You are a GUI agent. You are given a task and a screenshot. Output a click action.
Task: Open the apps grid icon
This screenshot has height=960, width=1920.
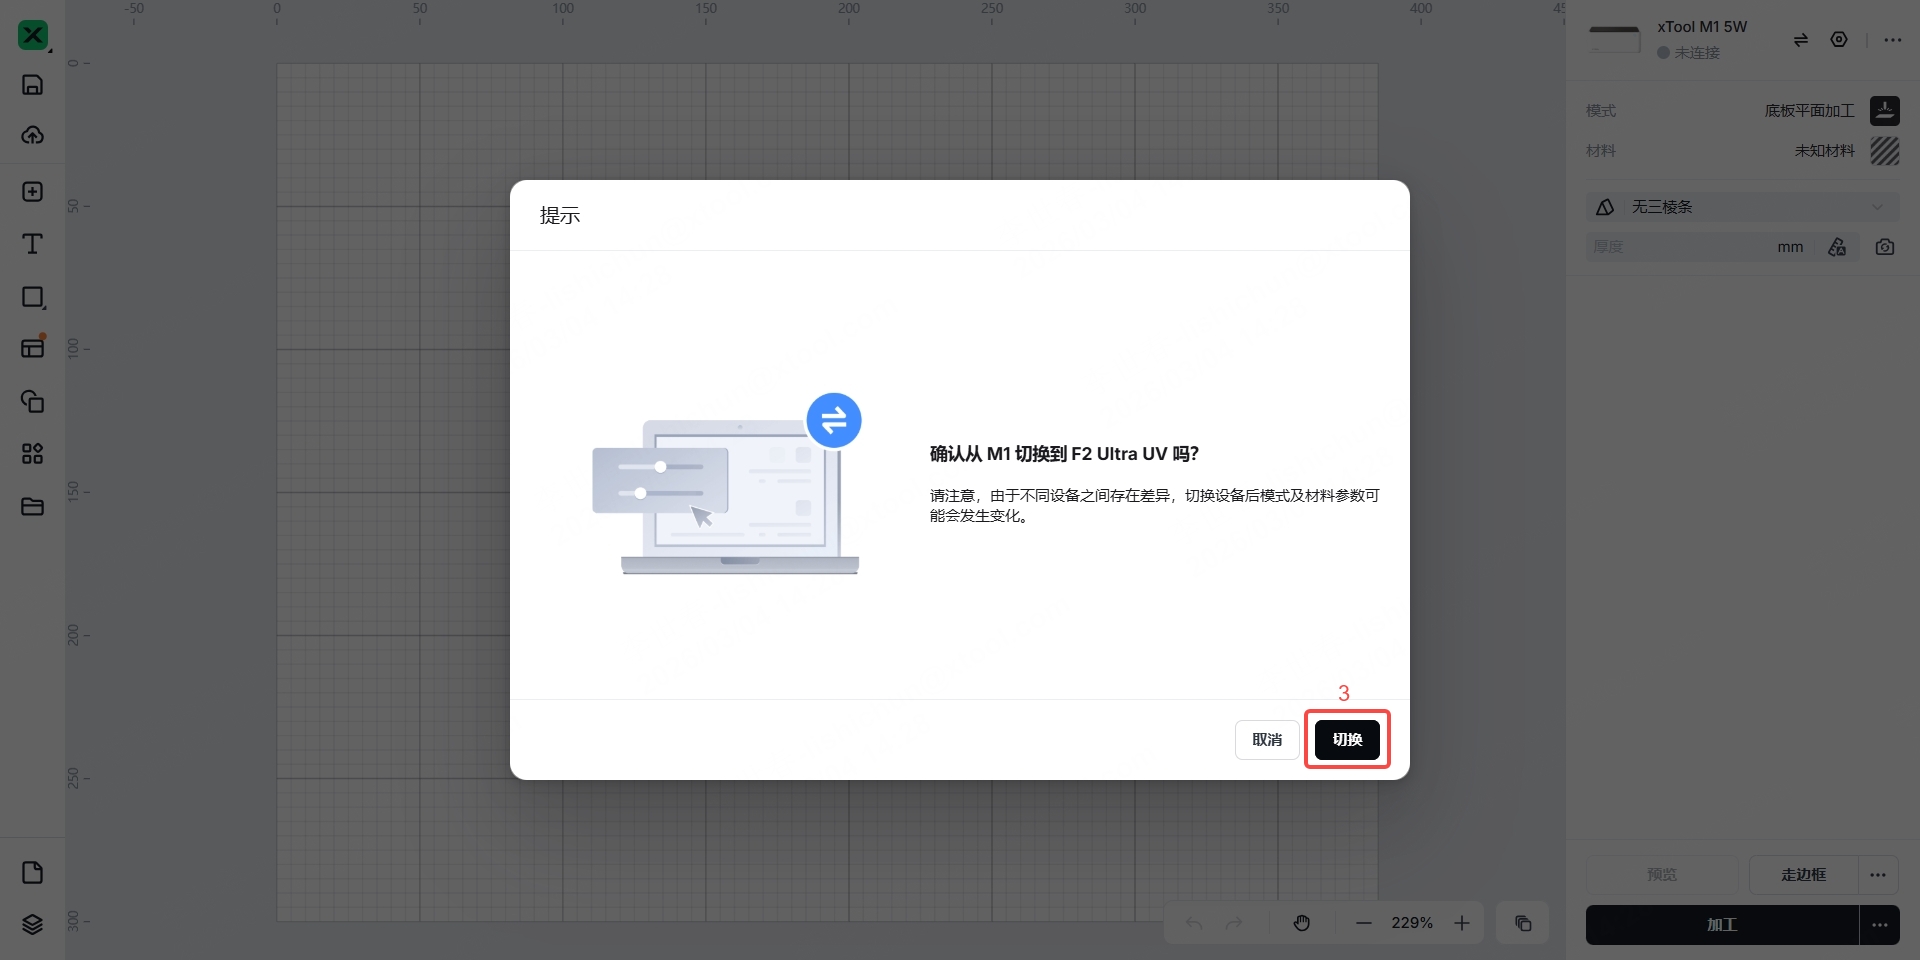click(32, 454)
